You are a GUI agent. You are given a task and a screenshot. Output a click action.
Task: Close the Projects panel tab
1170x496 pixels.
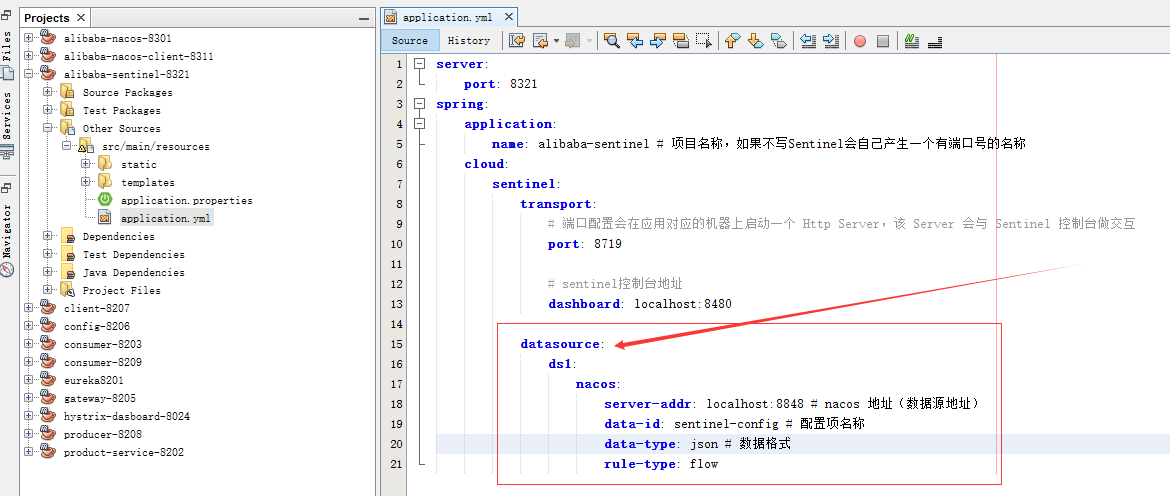[81, 17]
